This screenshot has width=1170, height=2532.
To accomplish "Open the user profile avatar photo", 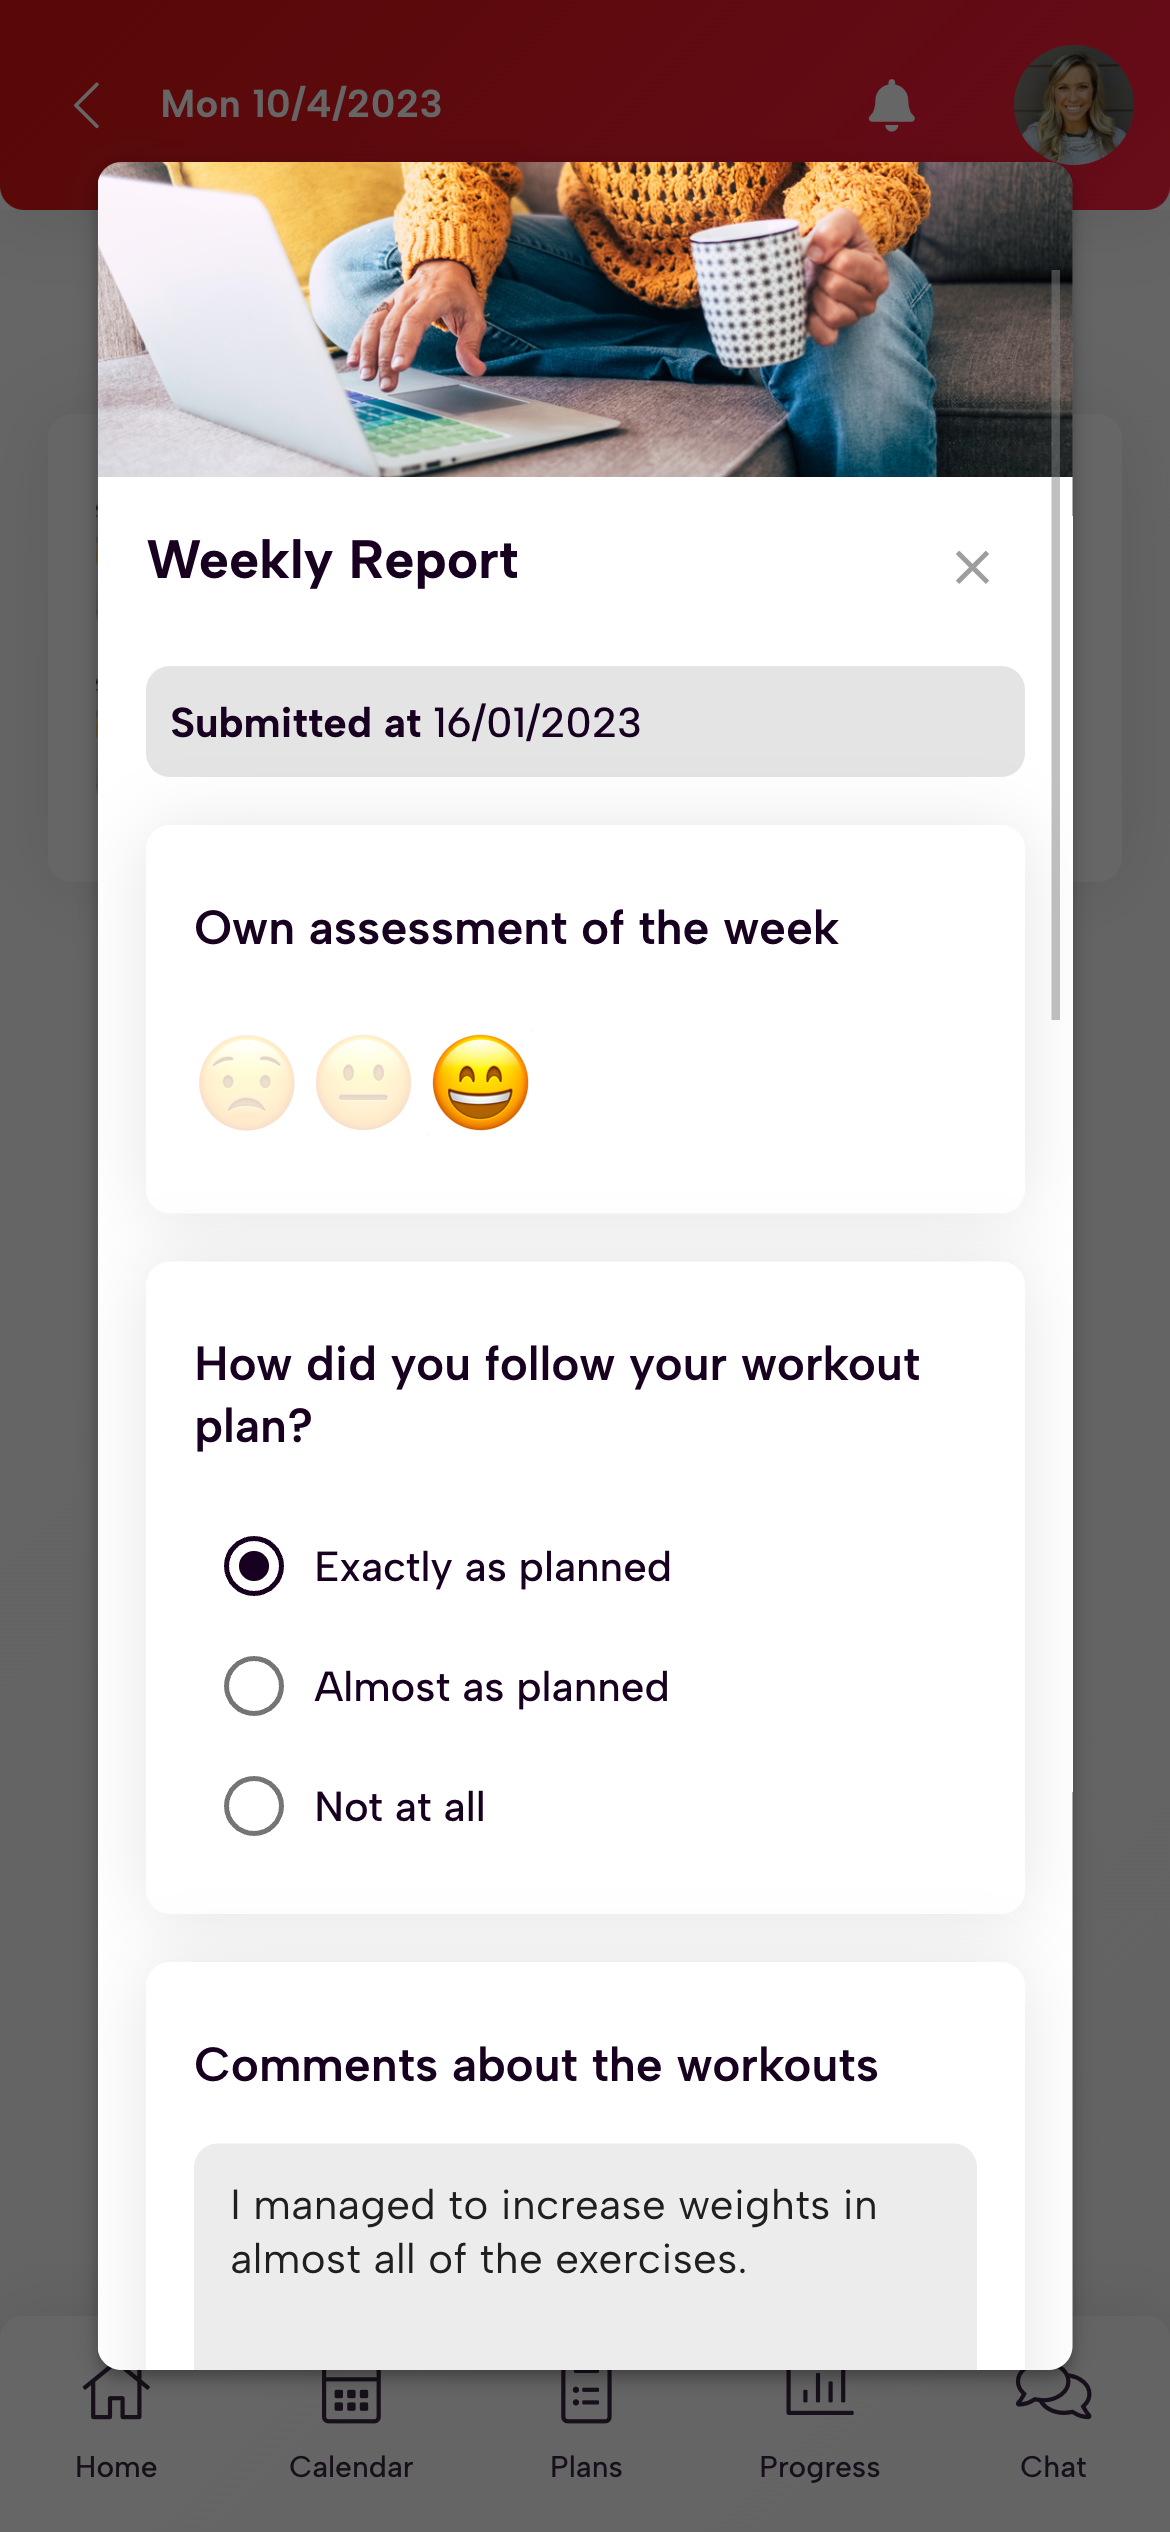I will coord(1073,104).
